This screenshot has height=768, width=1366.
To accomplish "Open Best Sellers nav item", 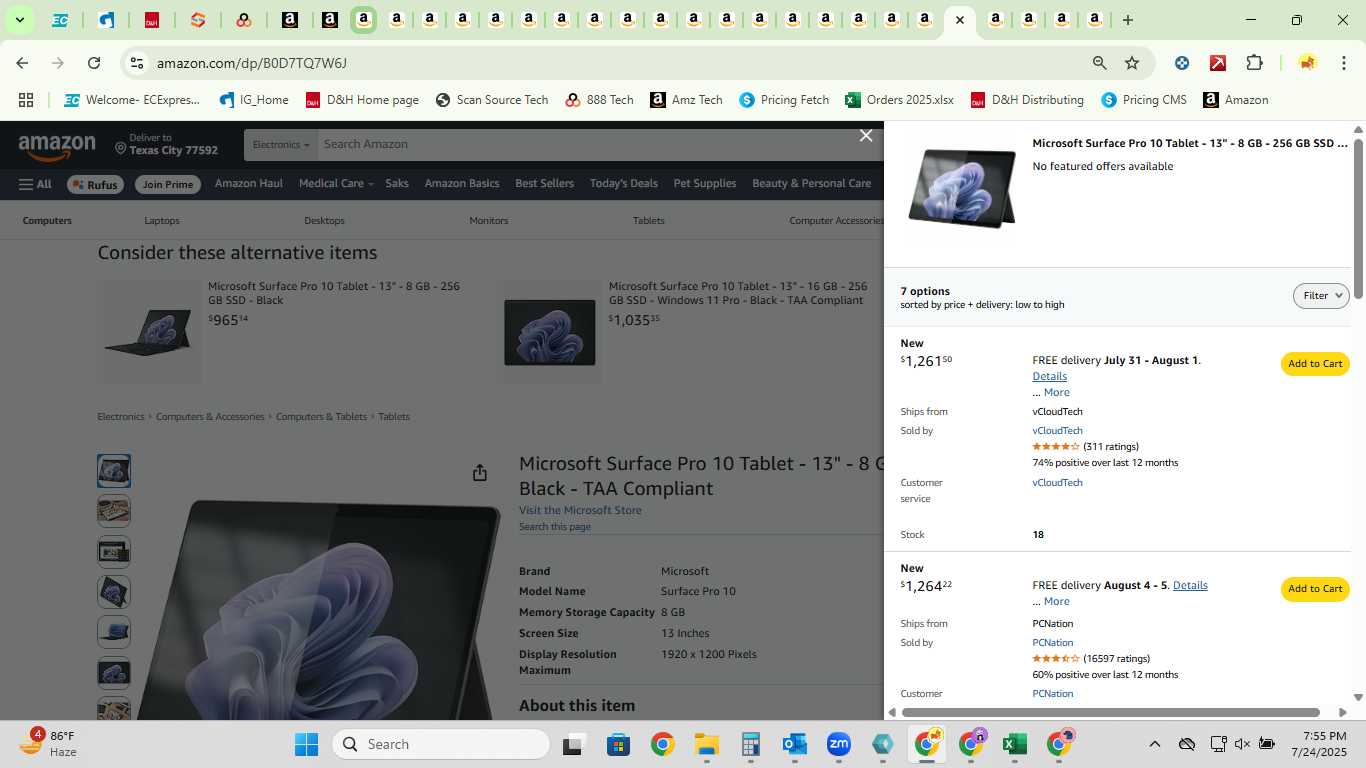I will (x=545, y=184).
